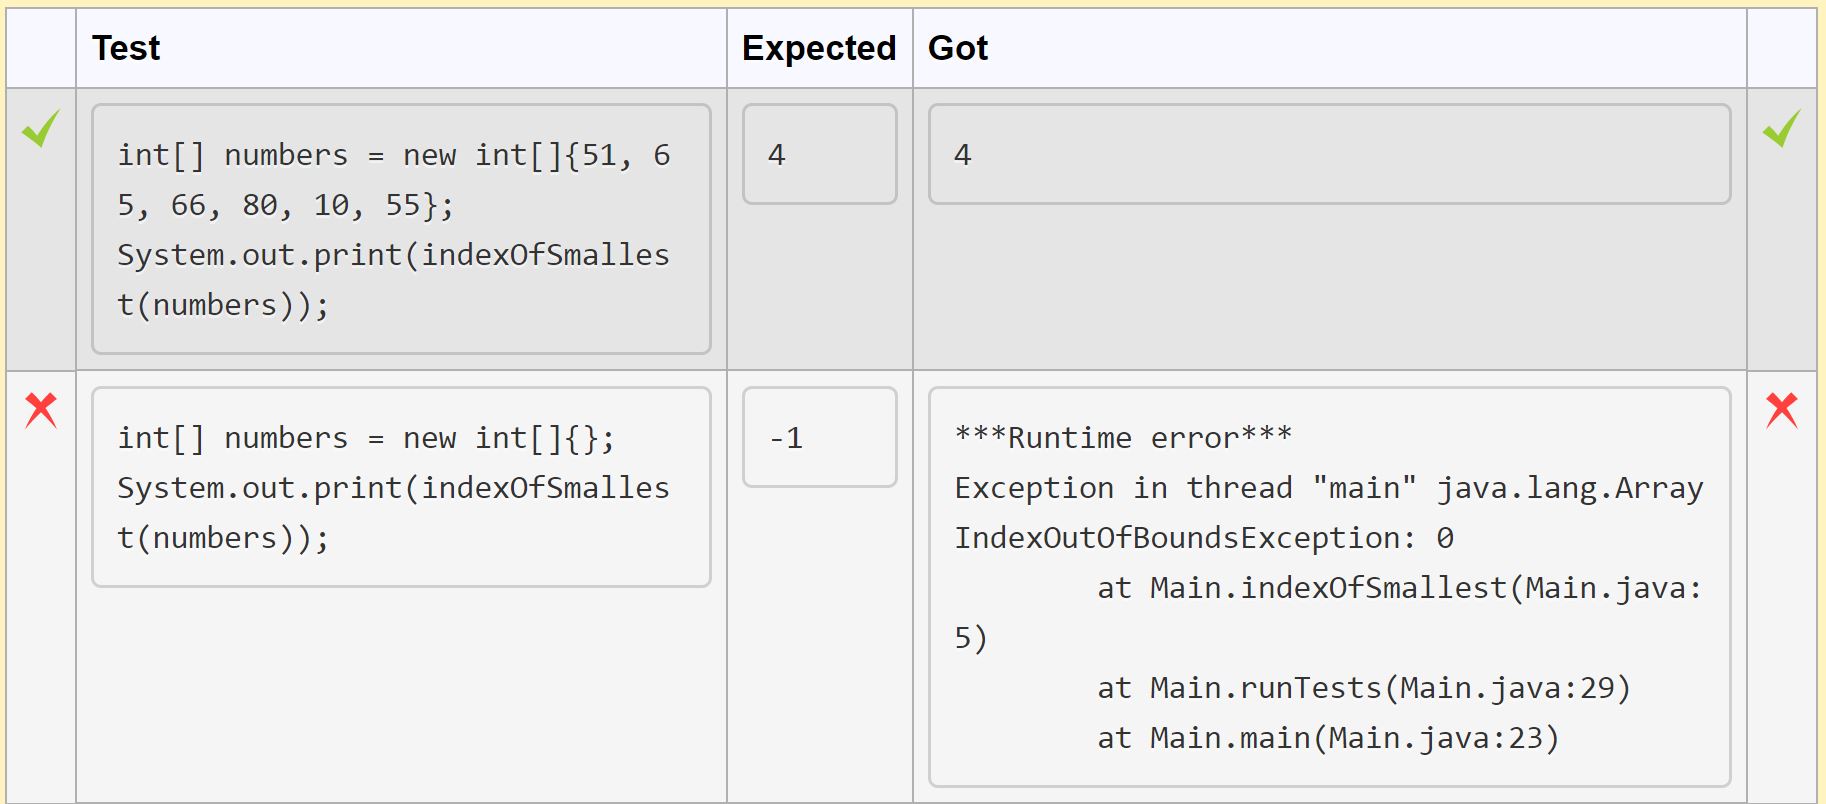The image size is (1826, 804).
Task: Click the expected value box showing 4
Action: coord(819,155)
